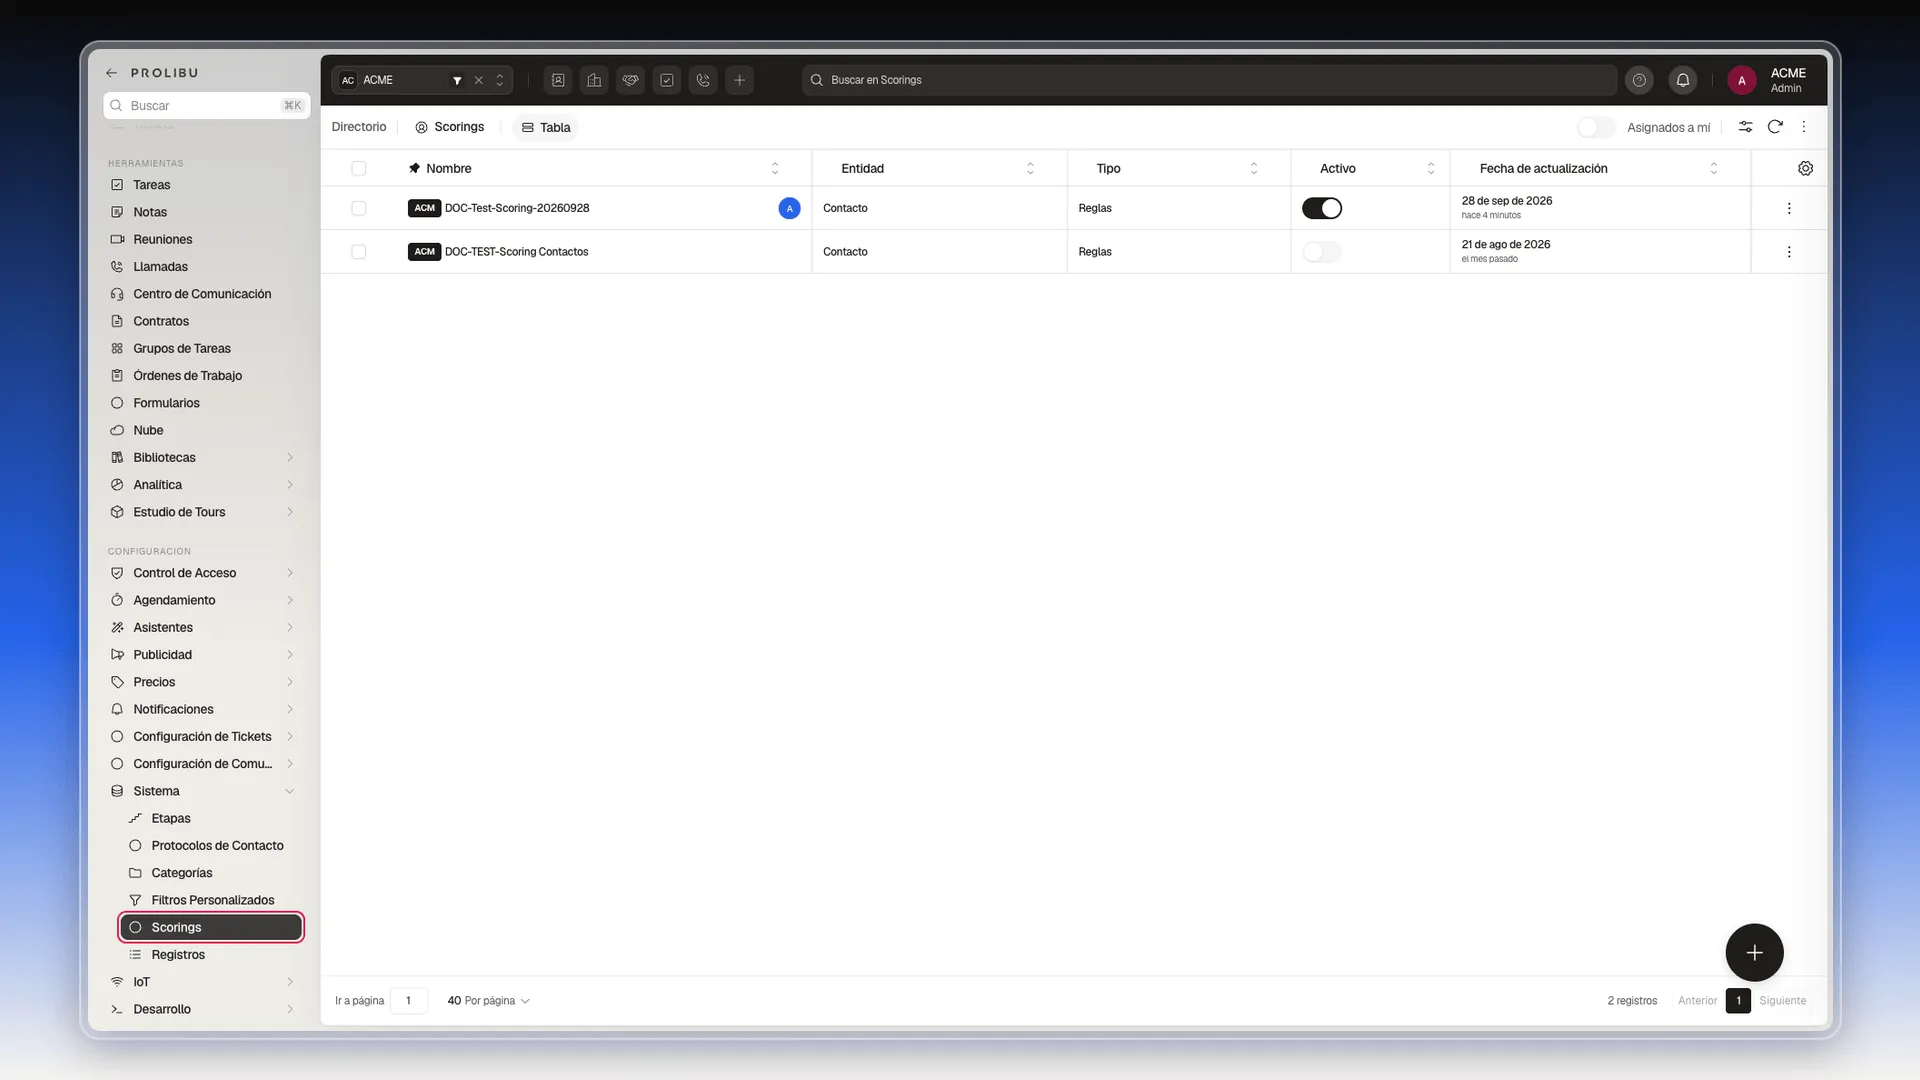Go back using the Prolibu arrow

click(111, 73)
